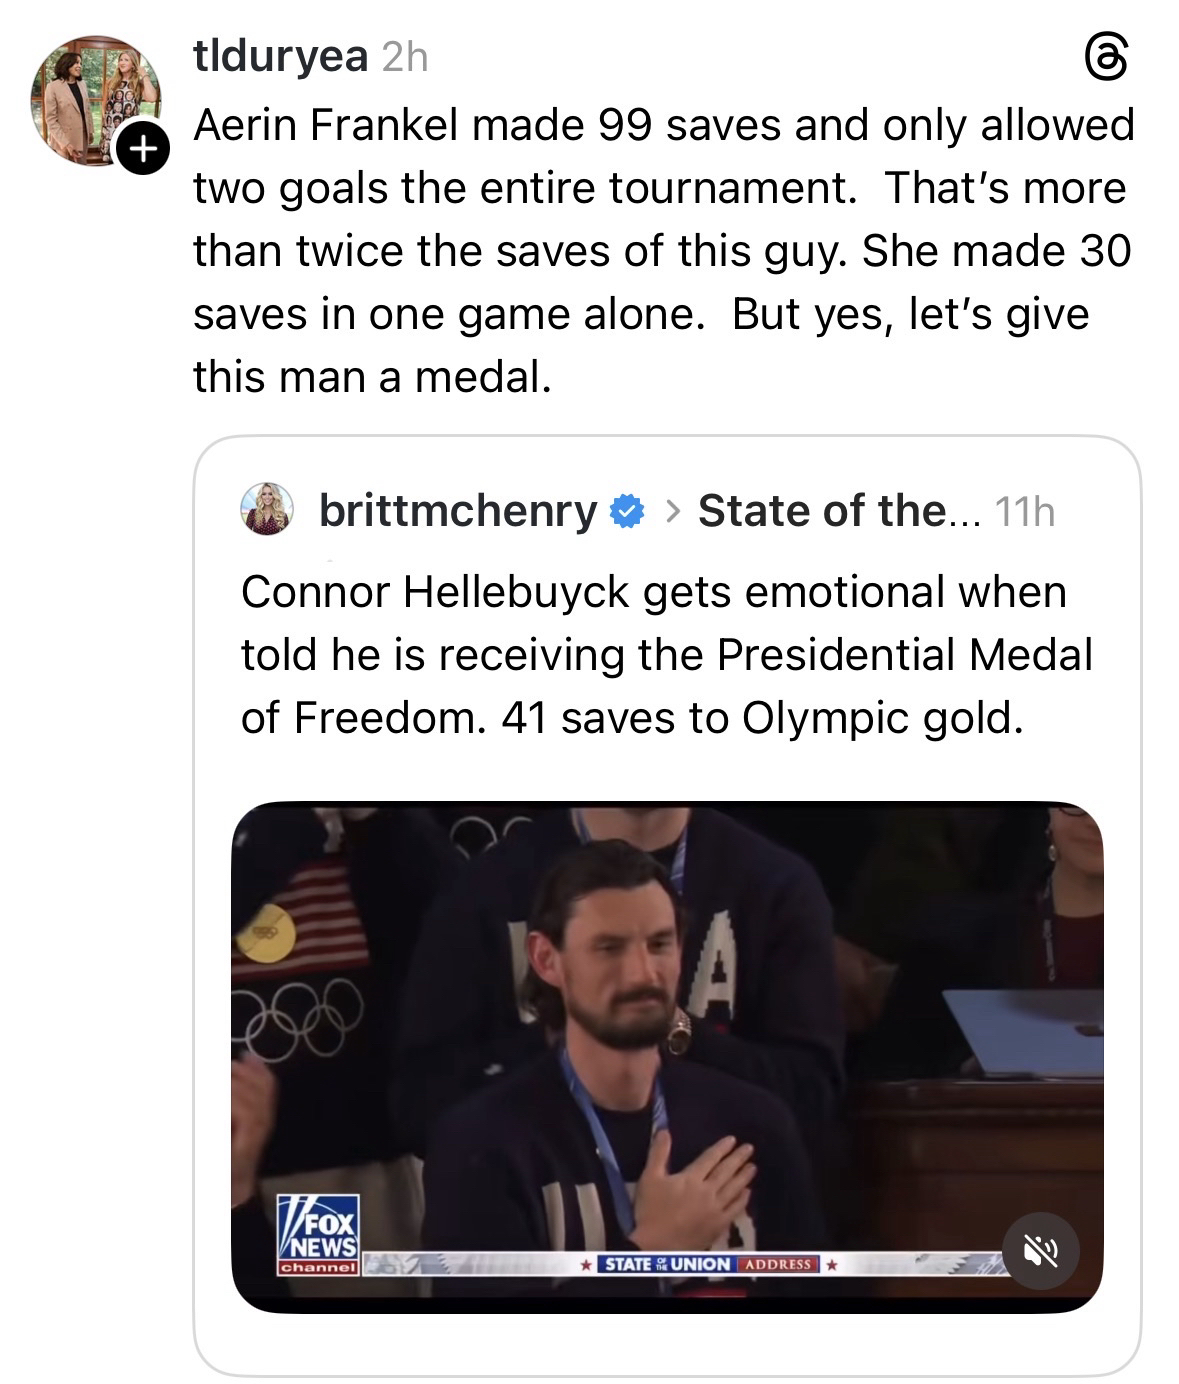Tap the empty area below the quoted video
1179x1384 pixels.
(667, 1345)
